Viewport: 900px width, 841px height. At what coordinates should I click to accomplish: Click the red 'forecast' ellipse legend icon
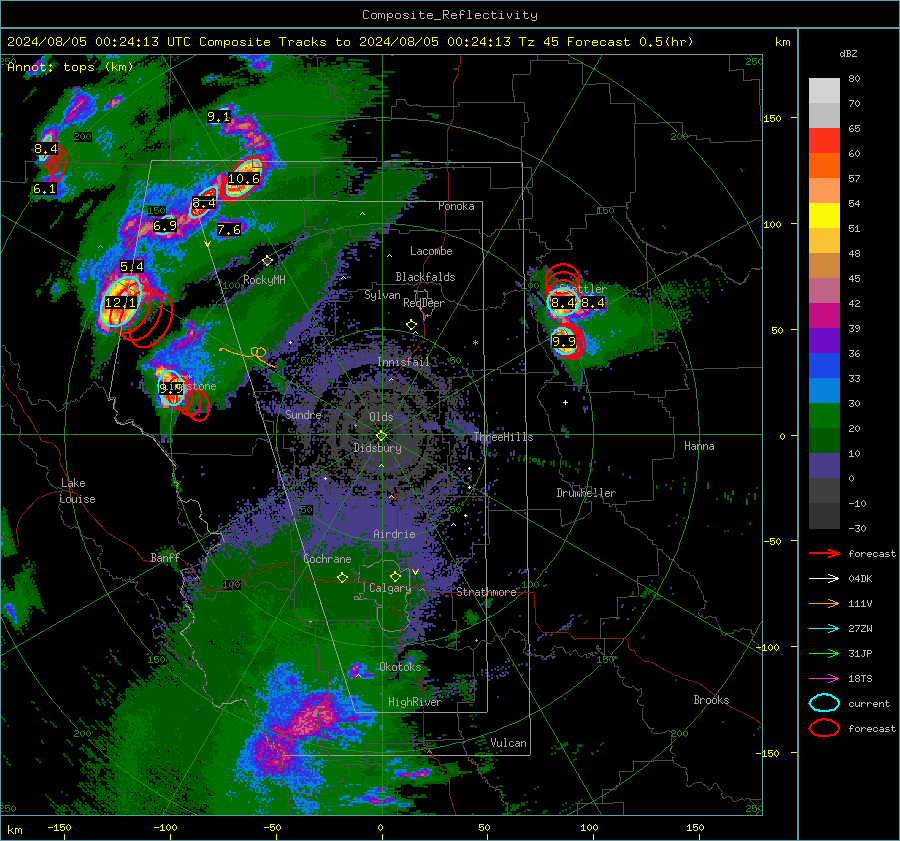coord(824,728)
